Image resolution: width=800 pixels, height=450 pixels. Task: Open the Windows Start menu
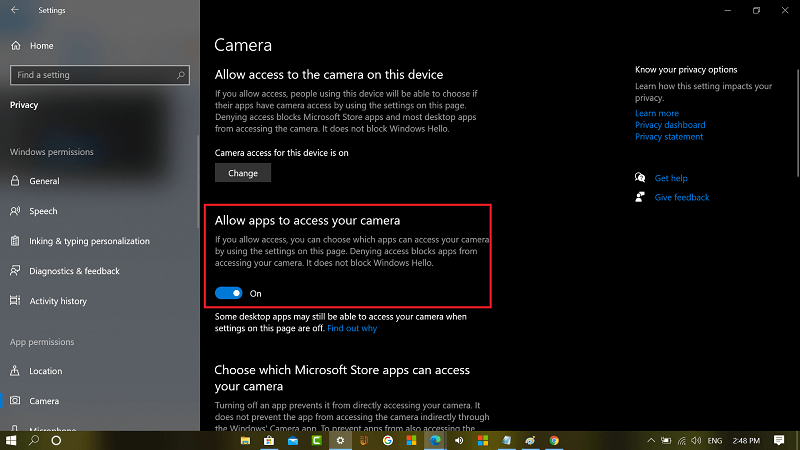point(11,440)
